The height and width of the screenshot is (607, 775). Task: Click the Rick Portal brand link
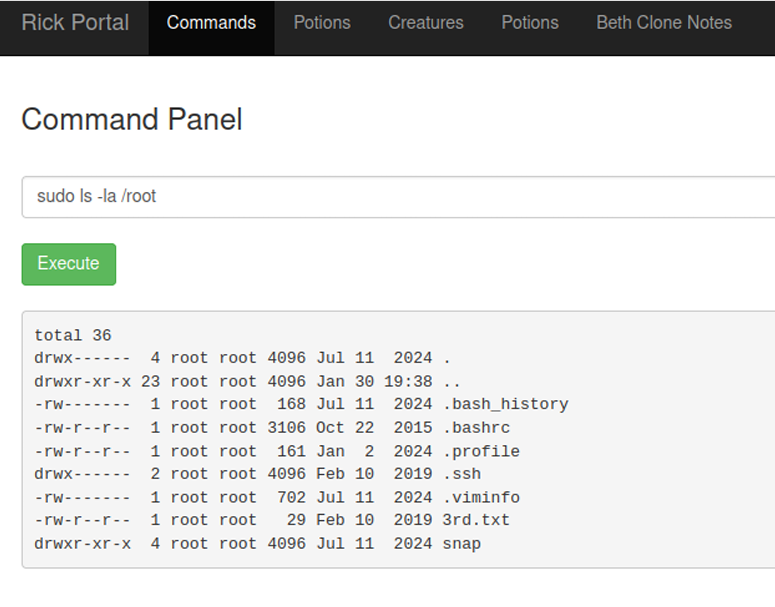pos(75,22)
